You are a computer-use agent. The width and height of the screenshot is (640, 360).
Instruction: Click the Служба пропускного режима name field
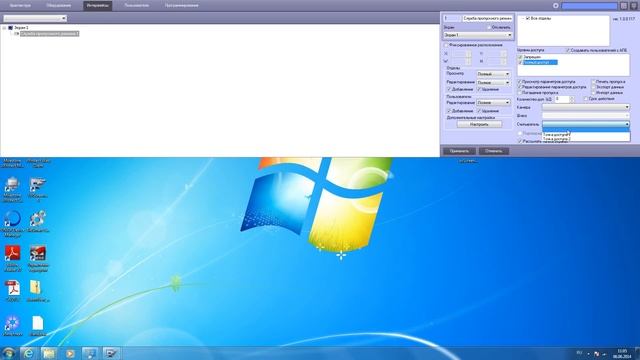click(487, 18)
